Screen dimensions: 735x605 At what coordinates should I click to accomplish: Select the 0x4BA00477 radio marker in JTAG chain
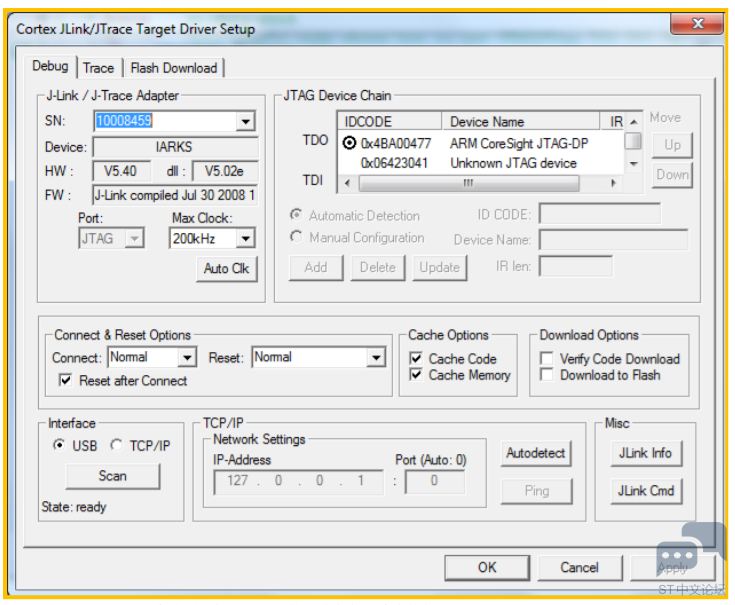click(x=349, y=142)
